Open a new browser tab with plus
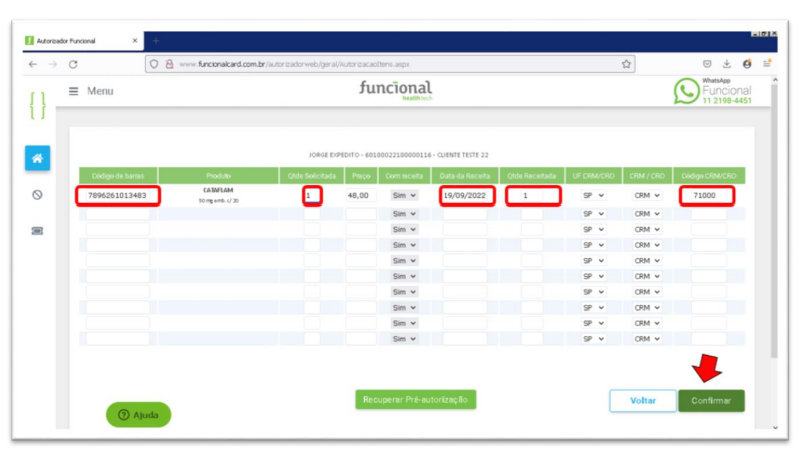Screen dimensions: 800x451 (156, 41)
